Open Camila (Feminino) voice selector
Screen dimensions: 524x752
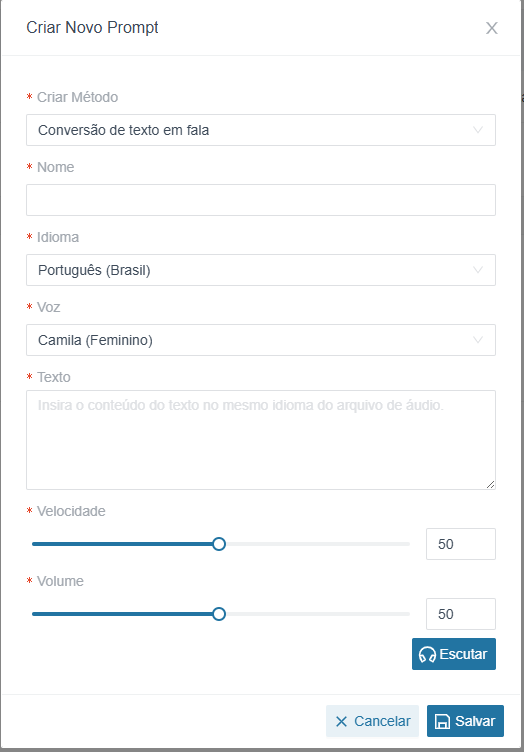click(x=261, y=340)
